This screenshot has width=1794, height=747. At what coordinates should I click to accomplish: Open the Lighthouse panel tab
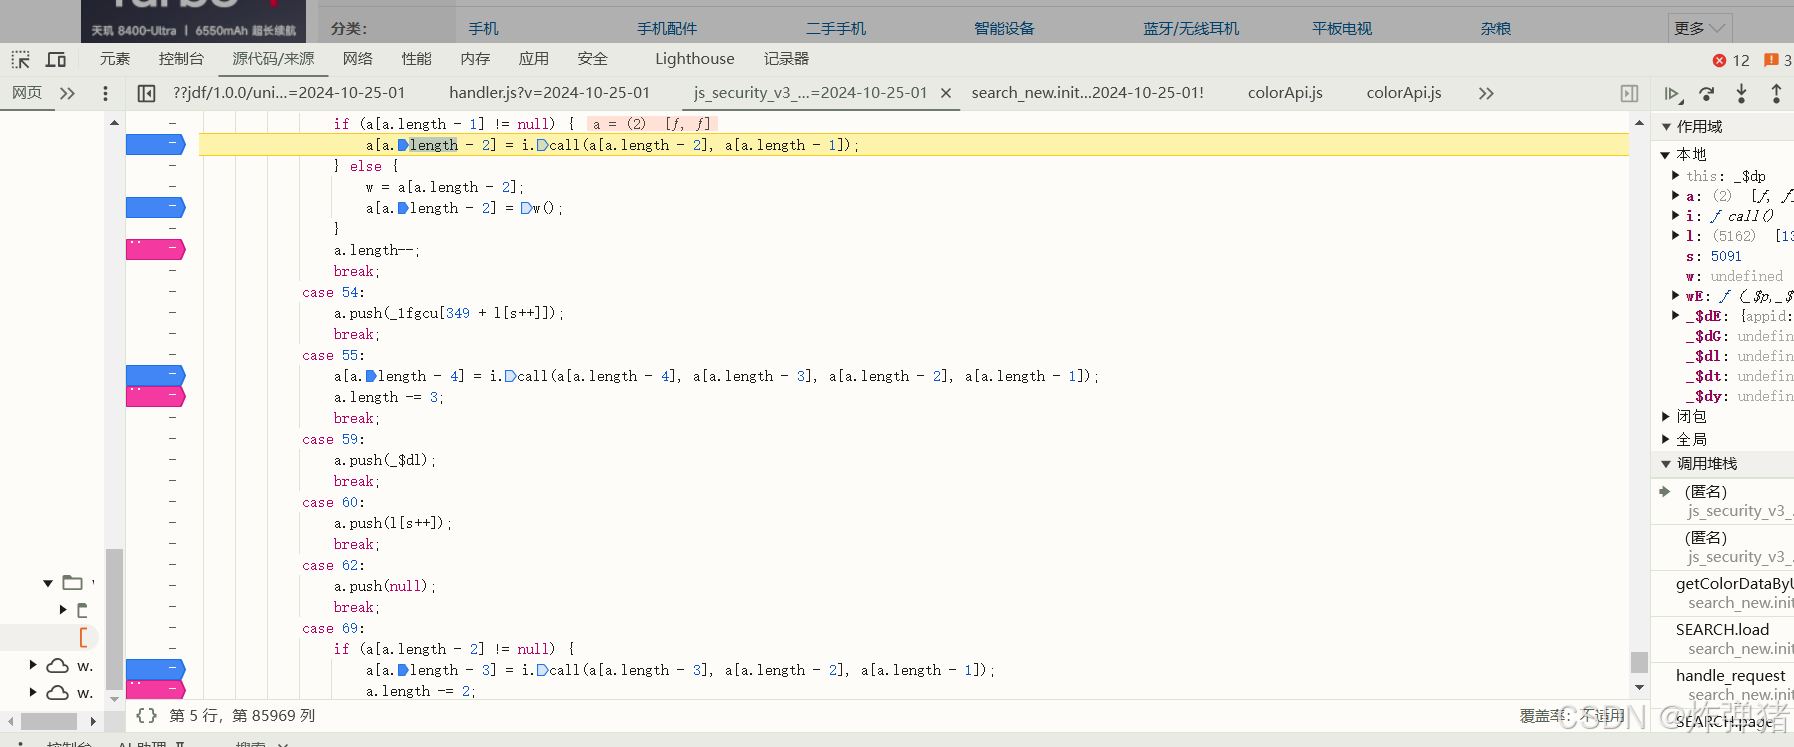coord(695,59)
